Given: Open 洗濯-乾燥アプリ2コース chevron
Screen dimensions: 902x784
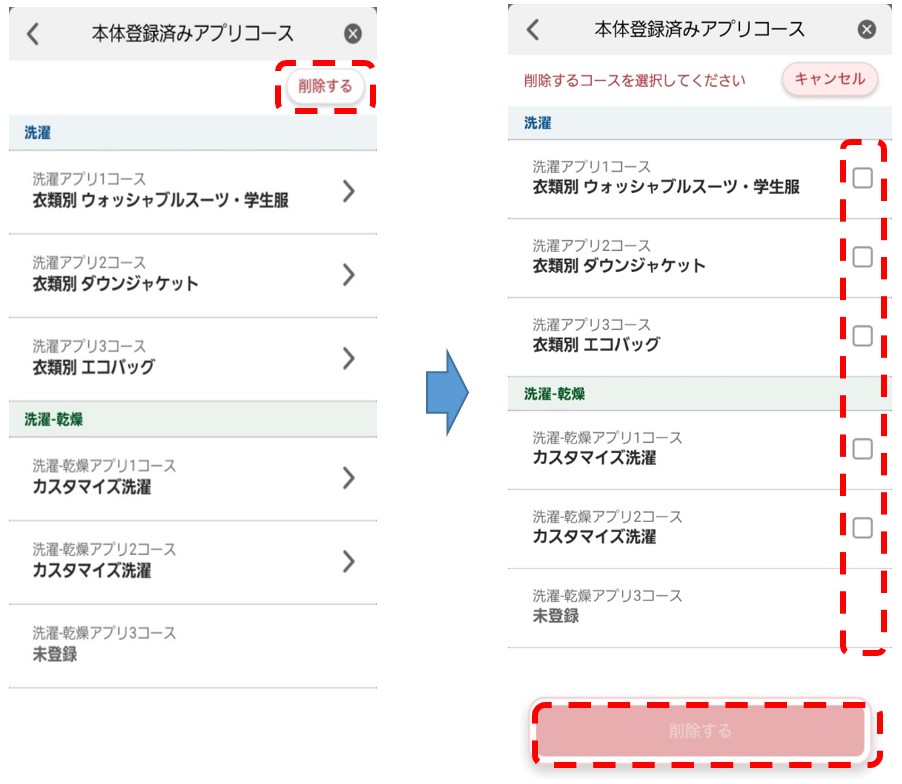Looking at the screenshot, I should click(349, 561).
